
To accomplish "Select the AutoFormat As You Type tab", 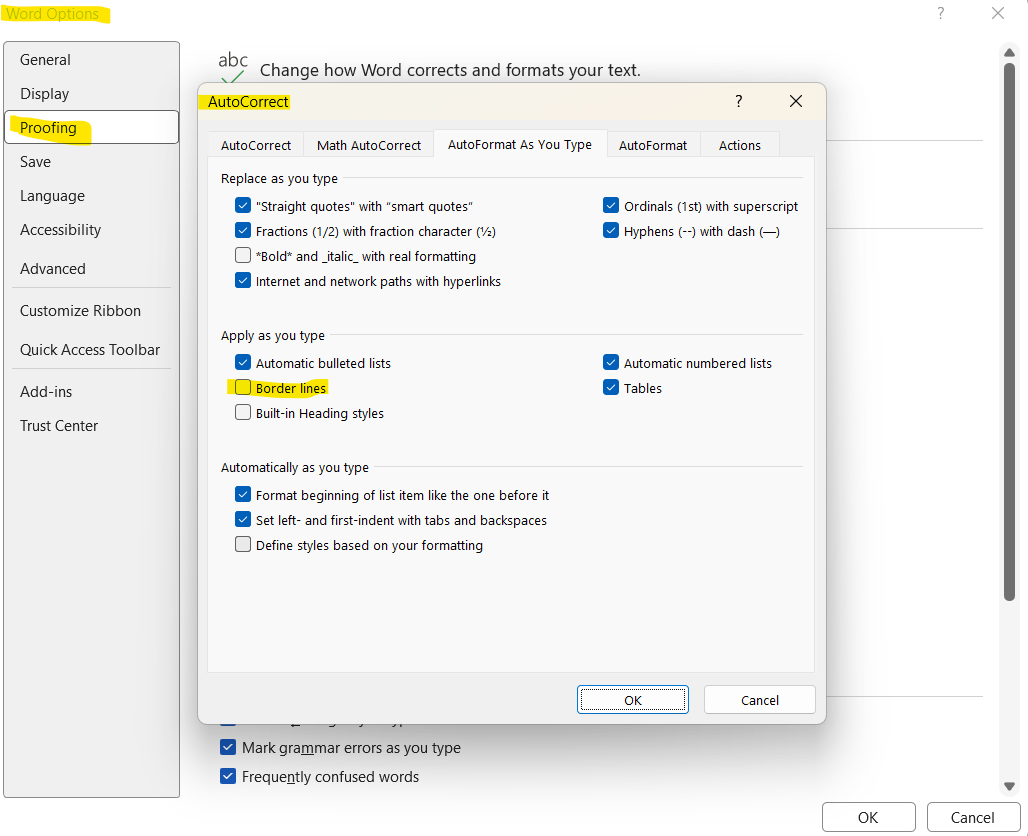I will tap(520, 144).
